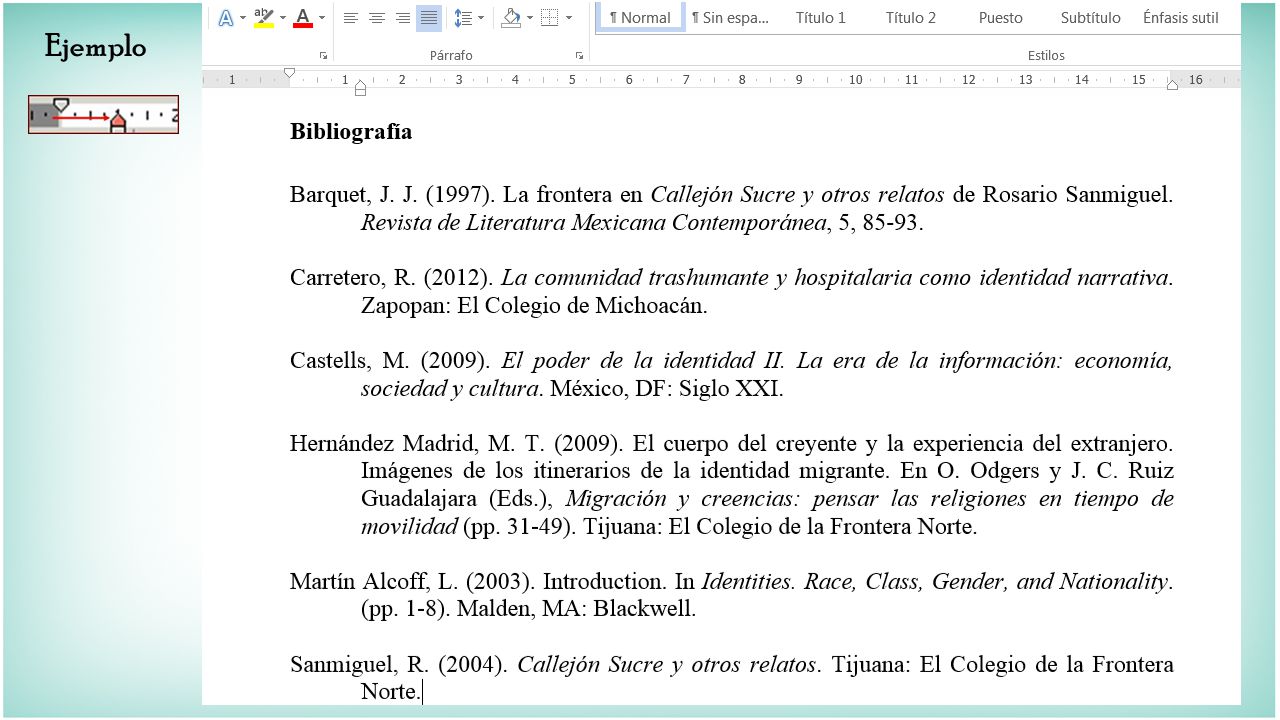The image size is (1280, 720).
Task: Toggle justified alignment button
Action: click(x=428, y=17)
